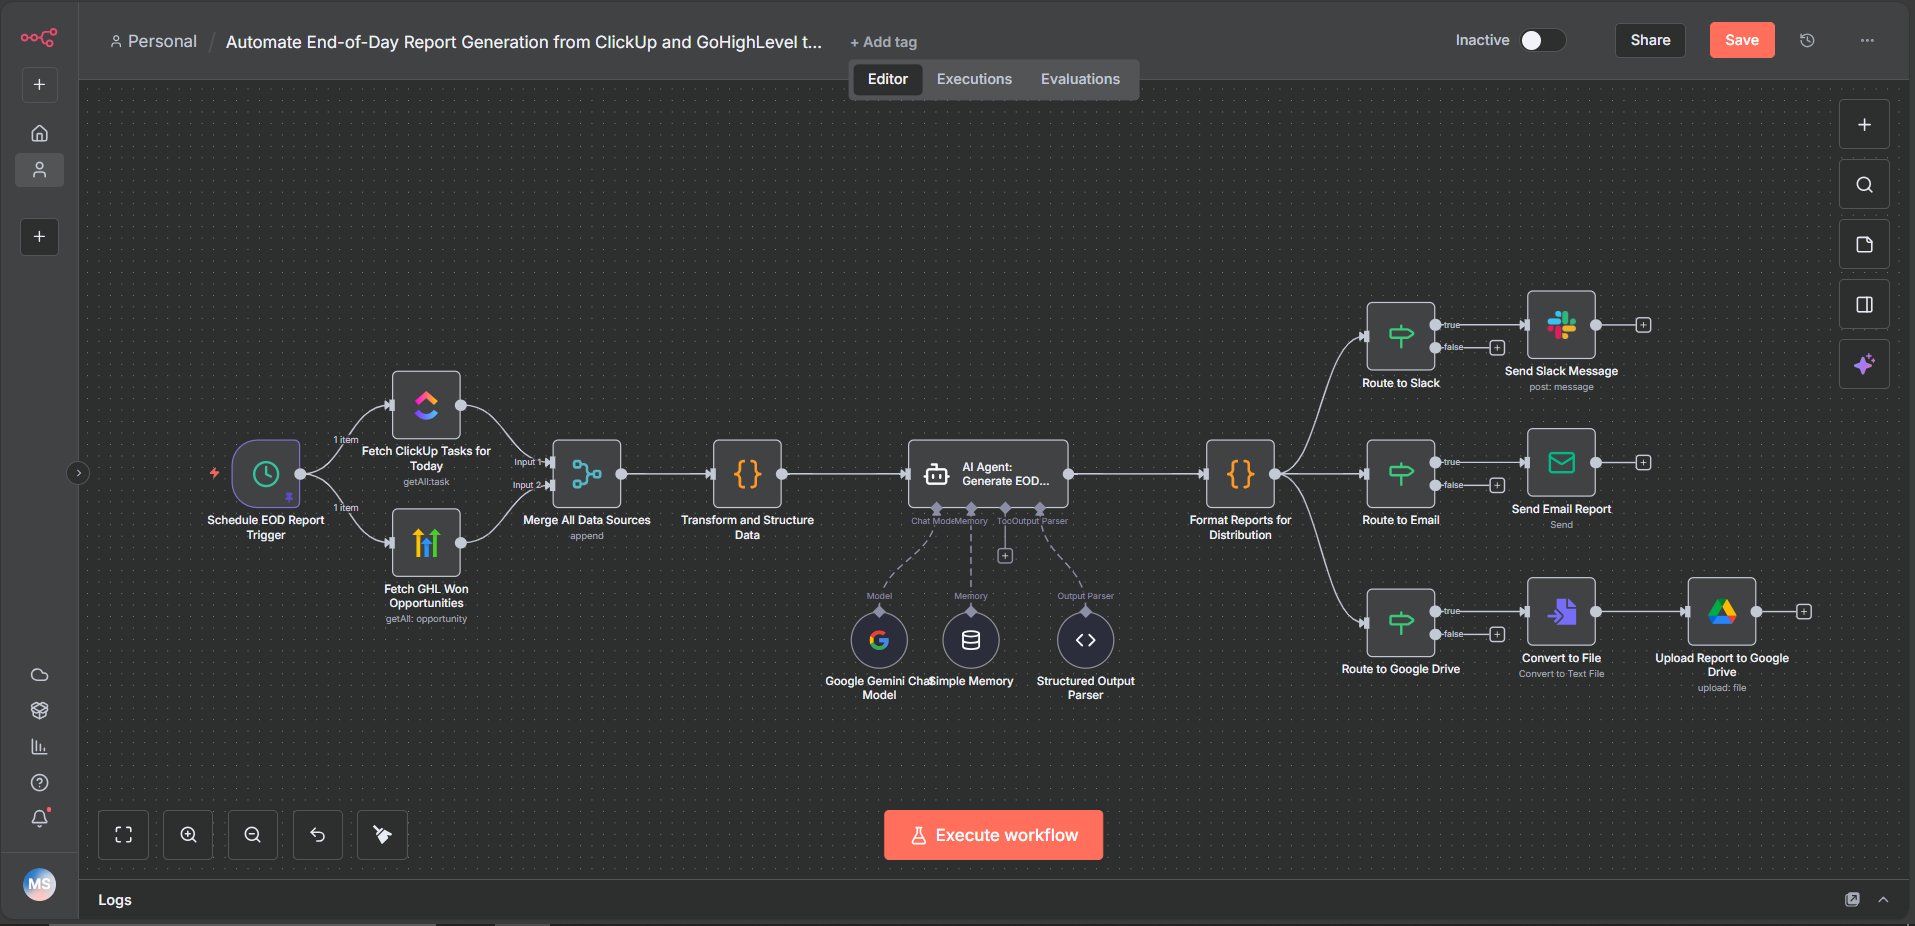Click the workflow title to rename
Image resolution: width=1915 pixels, height=926 pixels.
(x=524, y=42)
